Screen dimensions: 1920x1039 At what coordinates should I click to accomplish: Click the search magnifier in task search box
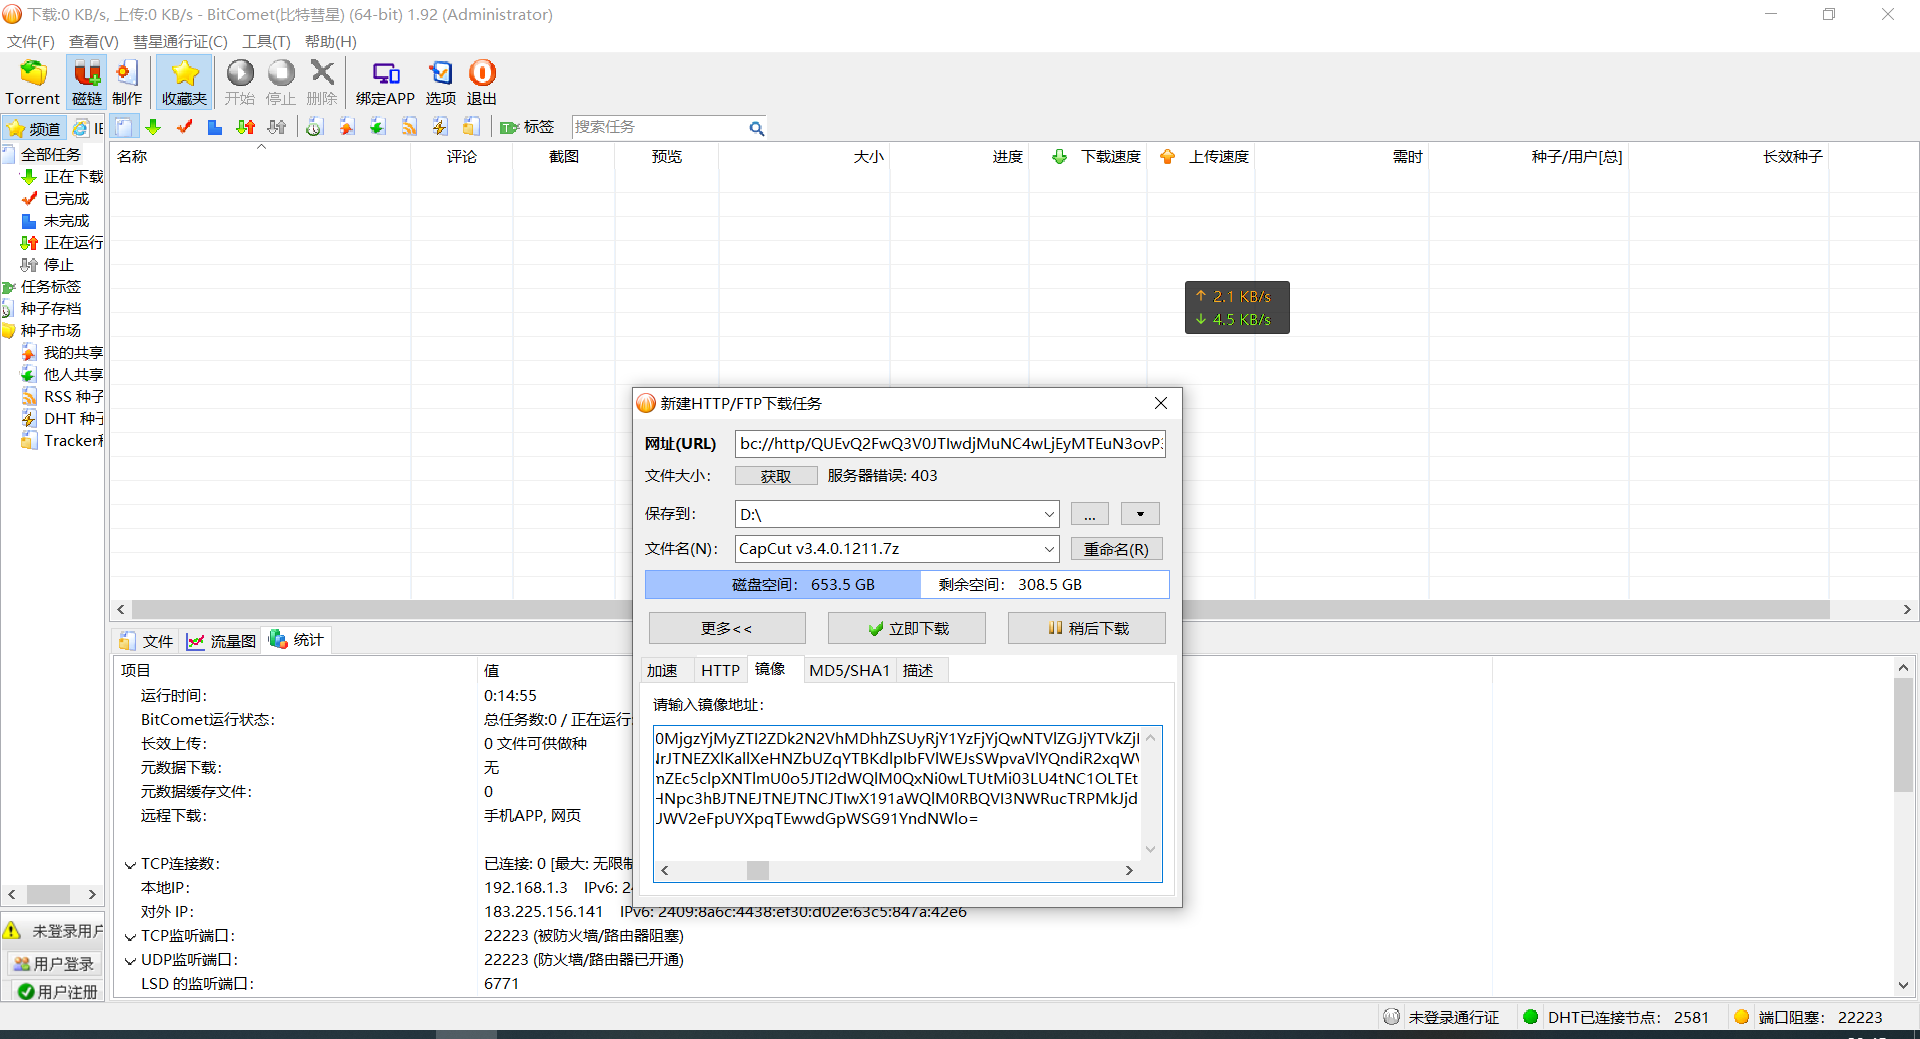[x=757, y=128]
